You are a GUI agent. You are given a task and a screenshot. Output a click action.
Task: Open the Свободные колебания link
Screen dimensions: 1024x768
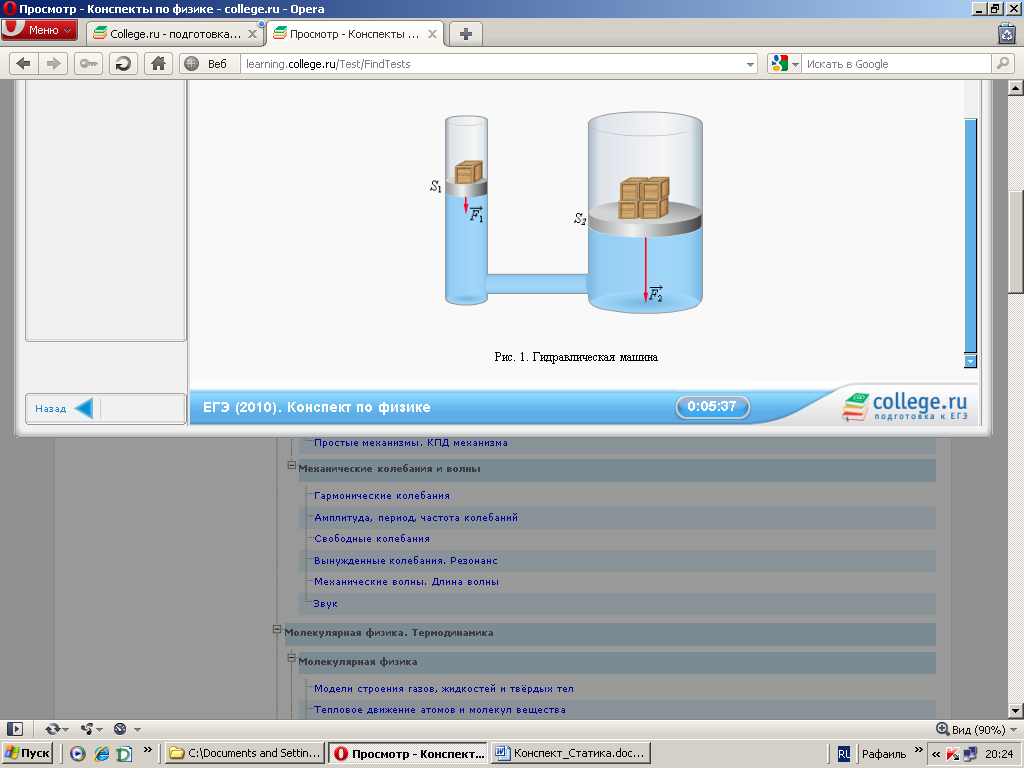click(372, 539)
